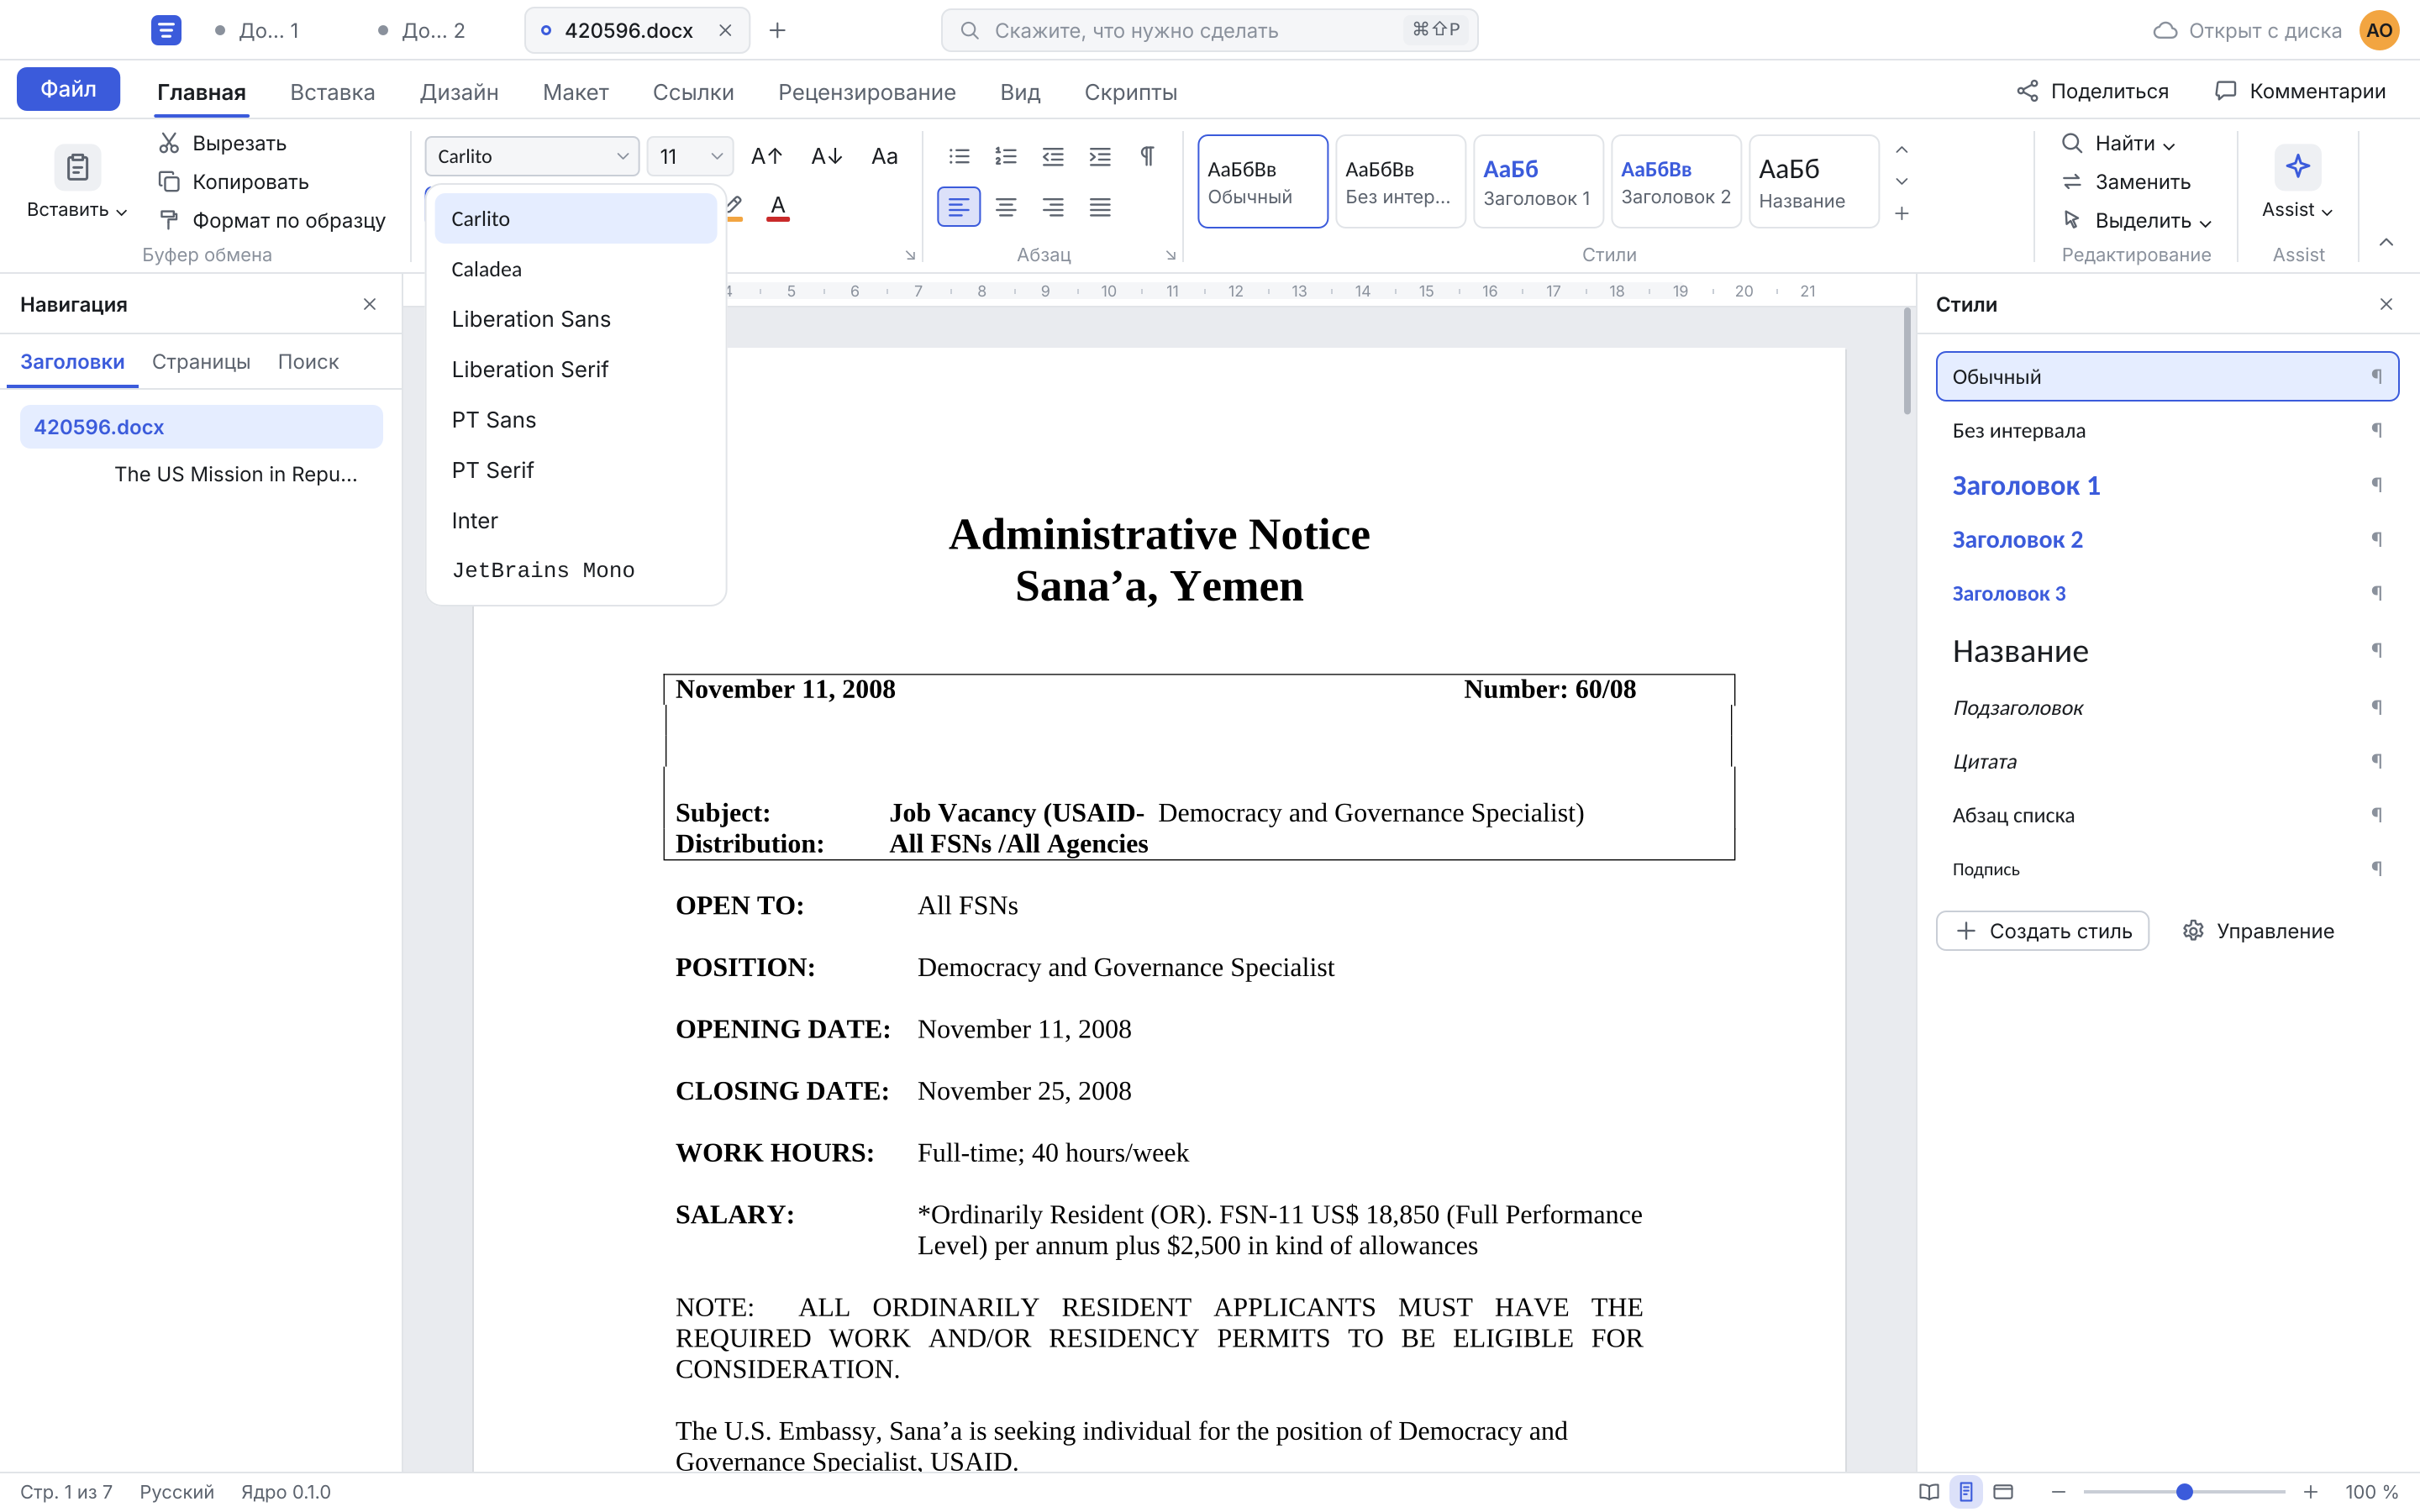
Task: Click the red font color icon
Action: point(778,208)
